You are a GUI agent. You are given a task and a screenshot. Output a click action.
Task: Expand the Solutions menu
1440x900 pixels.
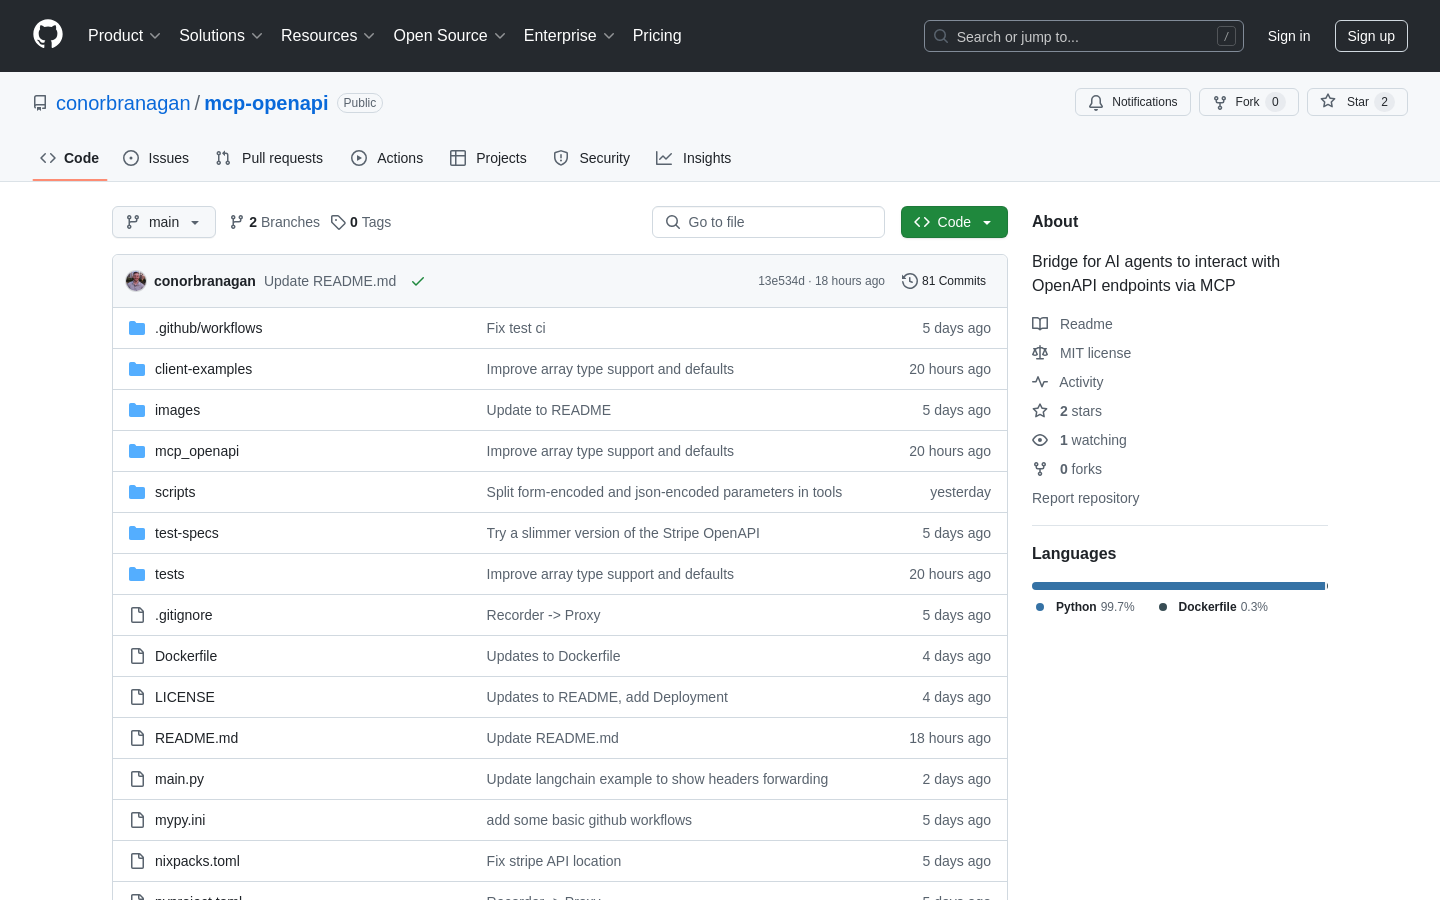tap(221, 35)
